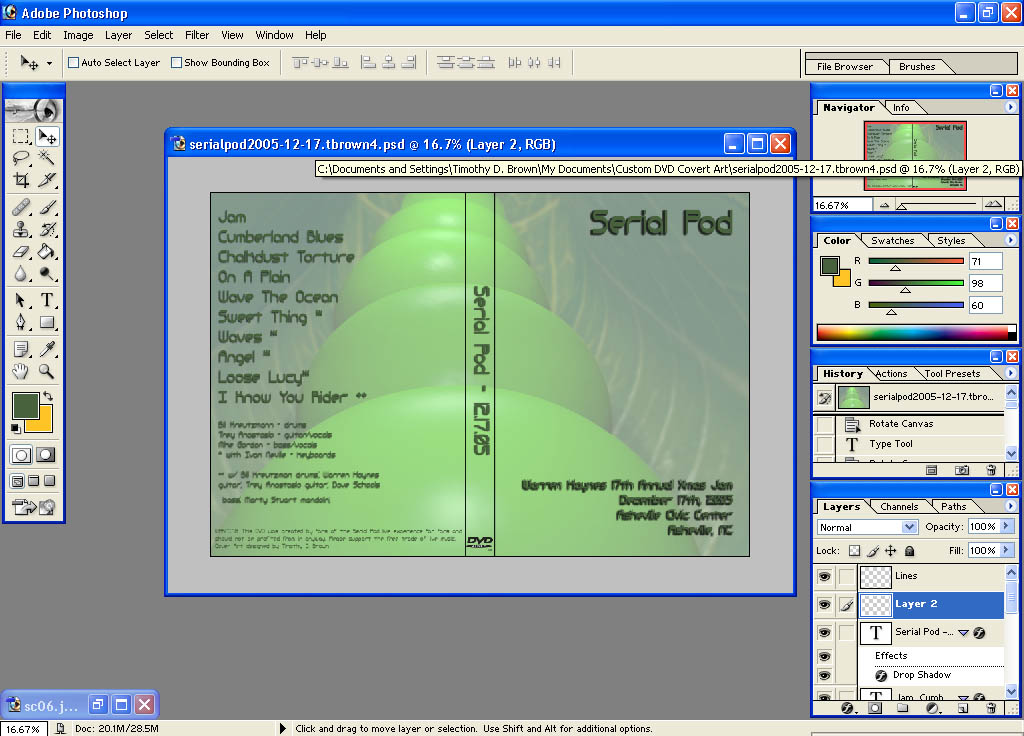Select the Zoom magnifier tool

click(x=47, y=371)
